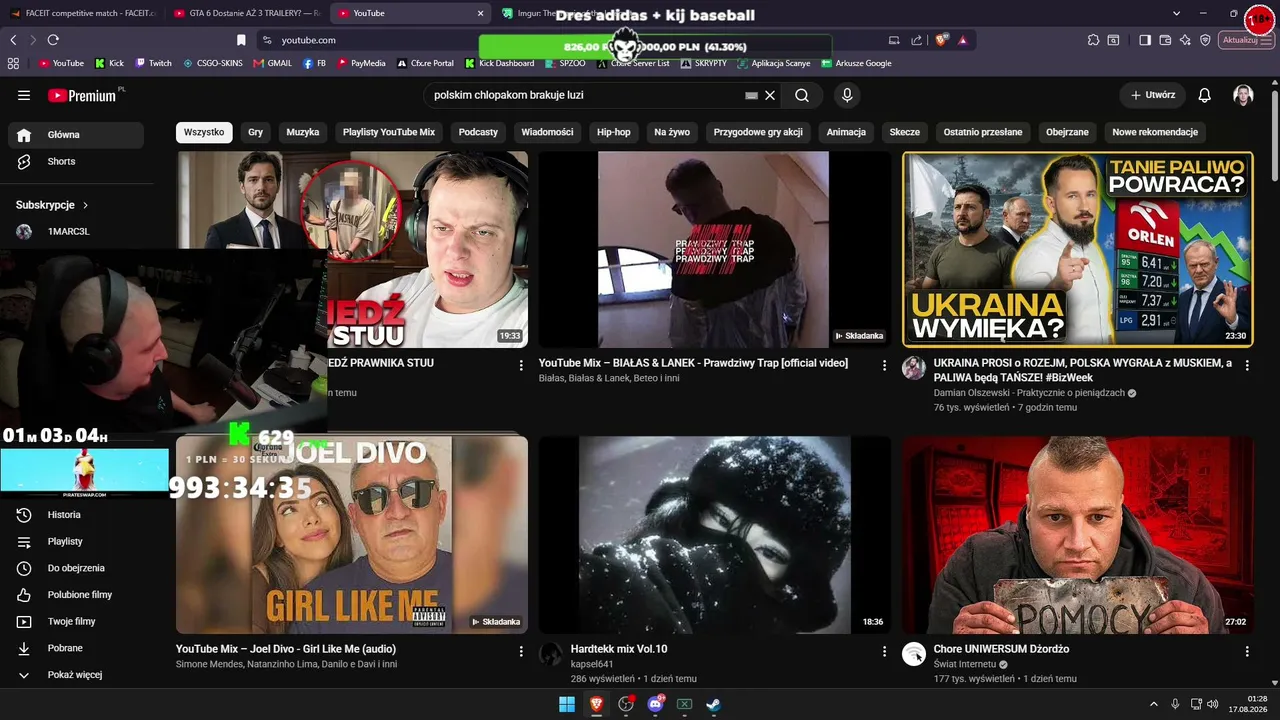Open the Arkusze Google bookmark
This screenshot has height=720, width=1280.
[856, 63]
